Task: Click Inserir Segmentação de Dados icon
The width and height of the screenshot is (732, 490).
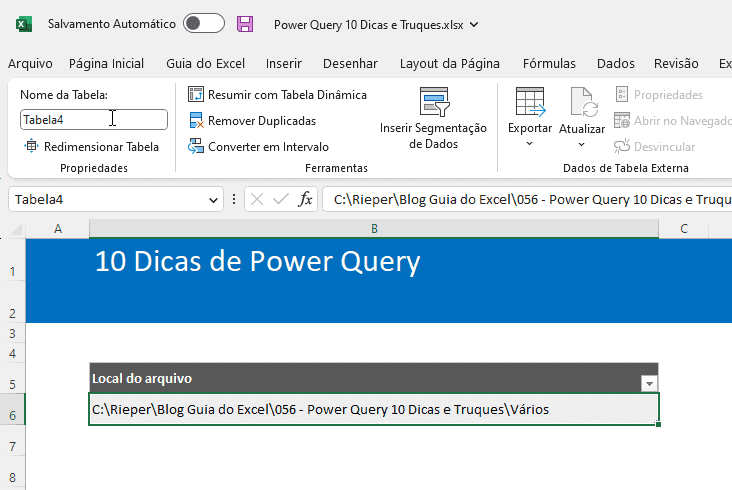Action: point(434,101)
